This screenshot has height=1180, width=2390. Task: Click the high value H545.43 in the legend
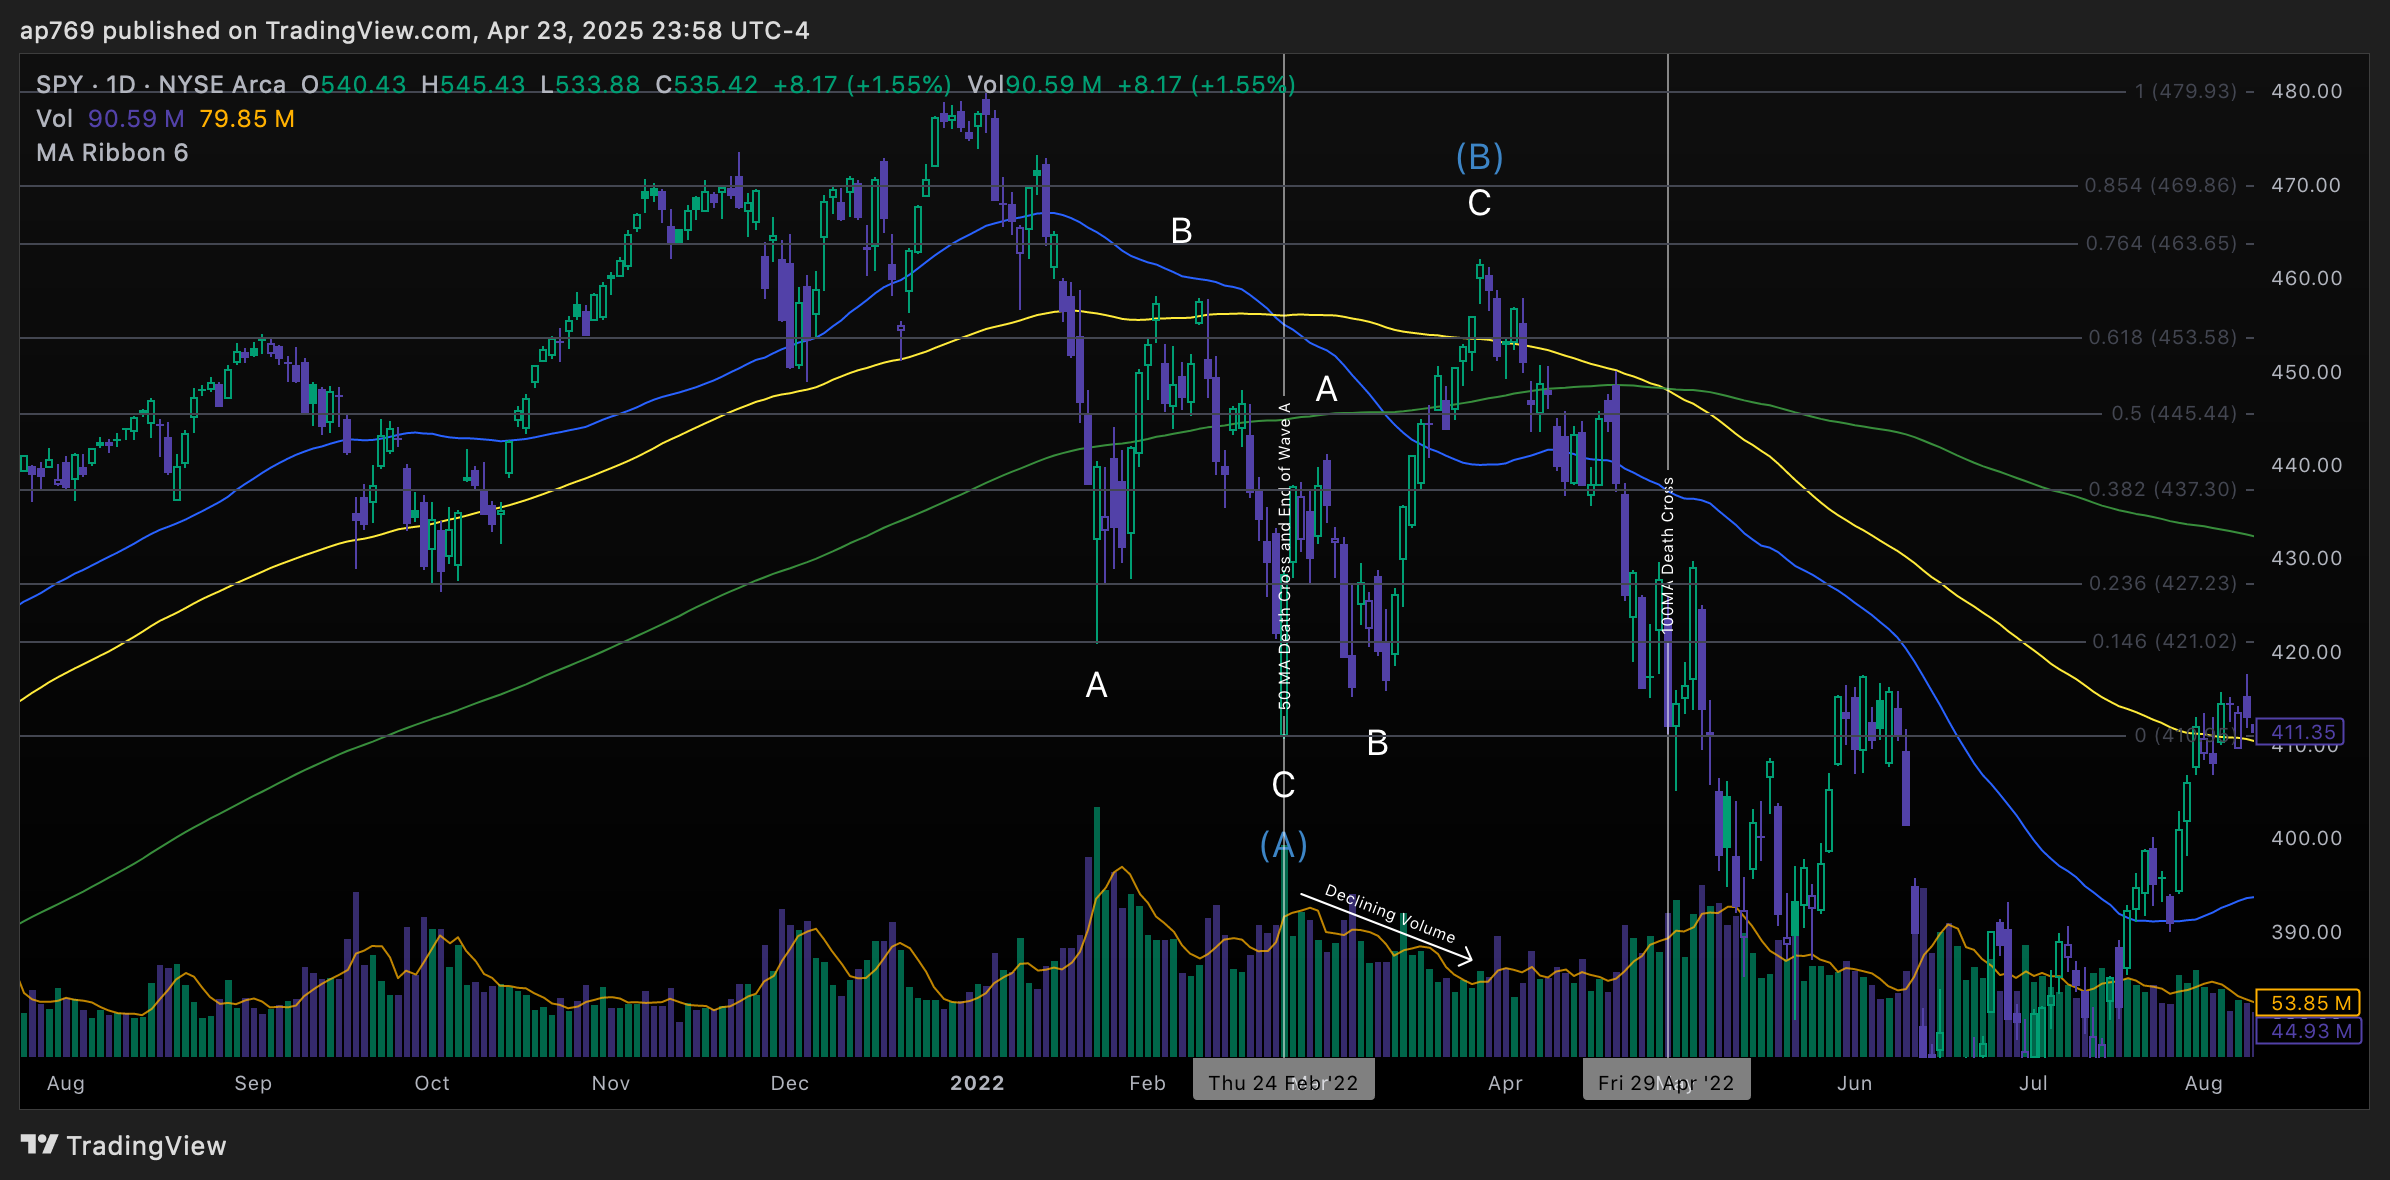[473, 85]
